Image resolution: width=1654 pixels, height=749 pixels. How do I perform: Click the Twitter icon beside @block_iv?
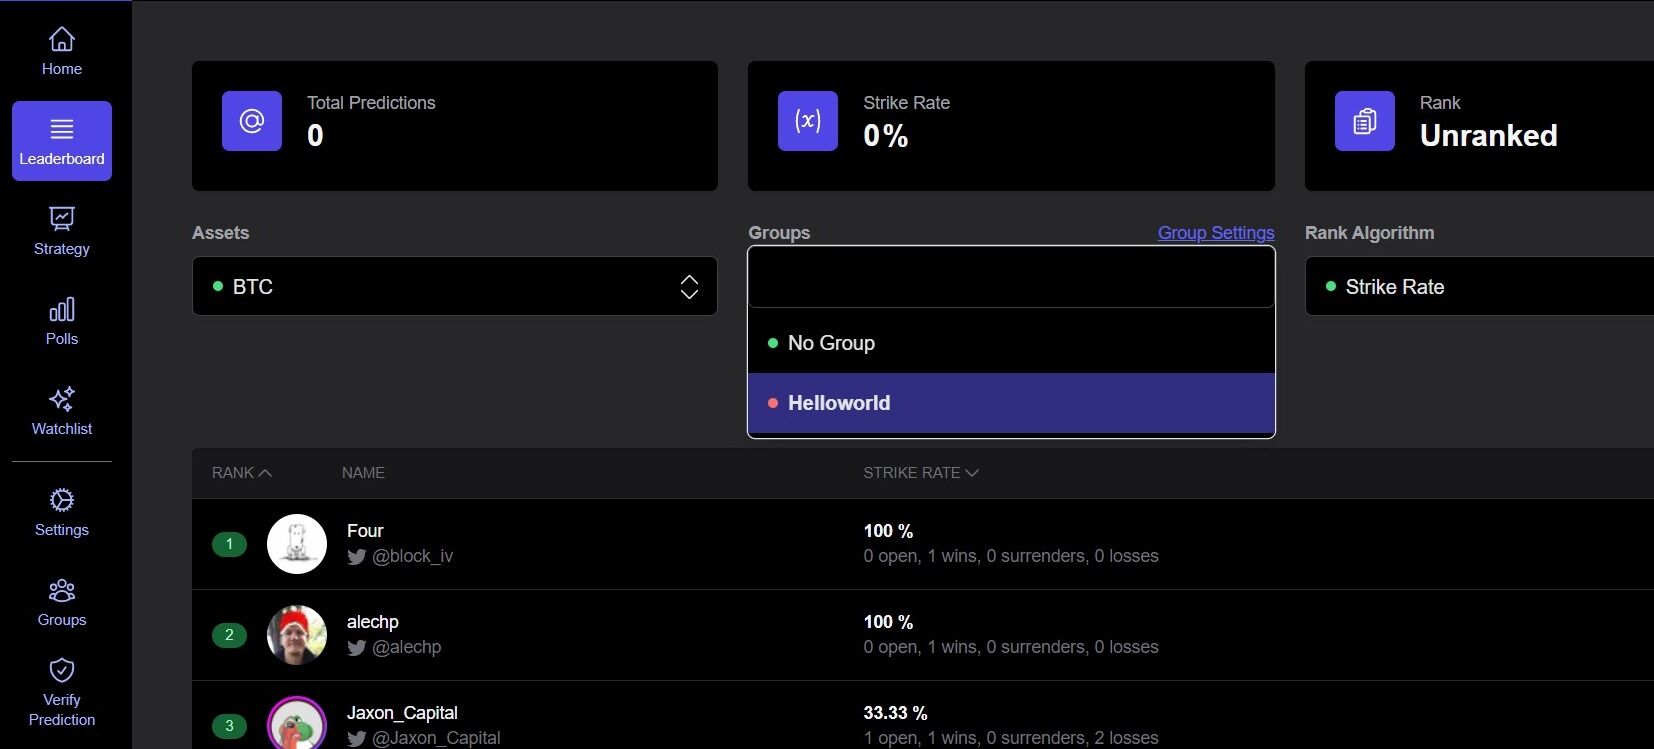tap(356, 557)
